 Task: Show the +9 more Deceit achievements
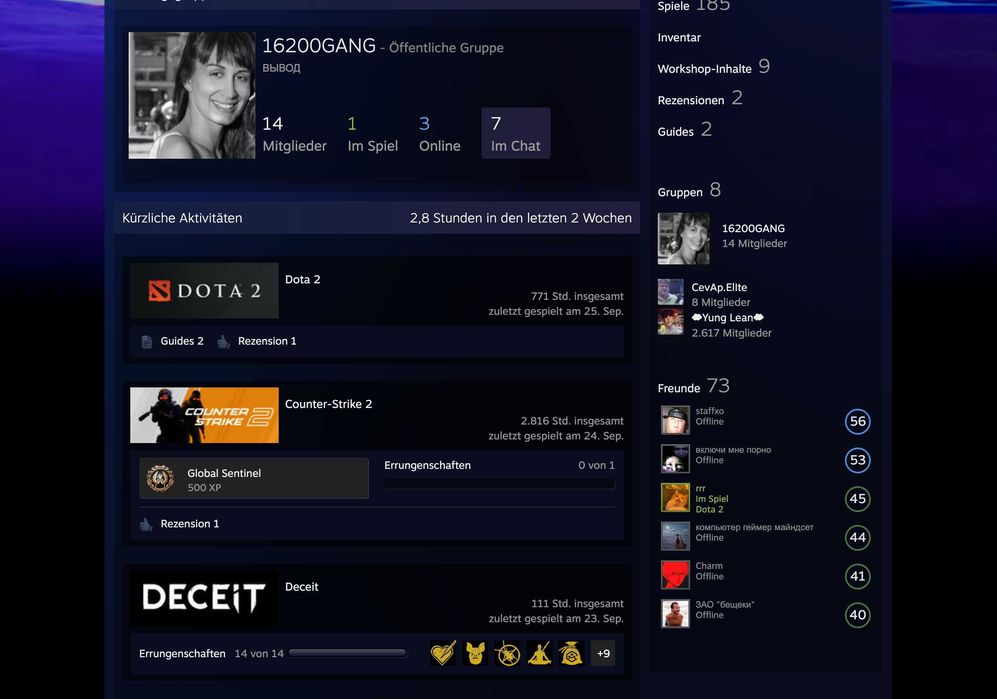(x=603, y=653)
